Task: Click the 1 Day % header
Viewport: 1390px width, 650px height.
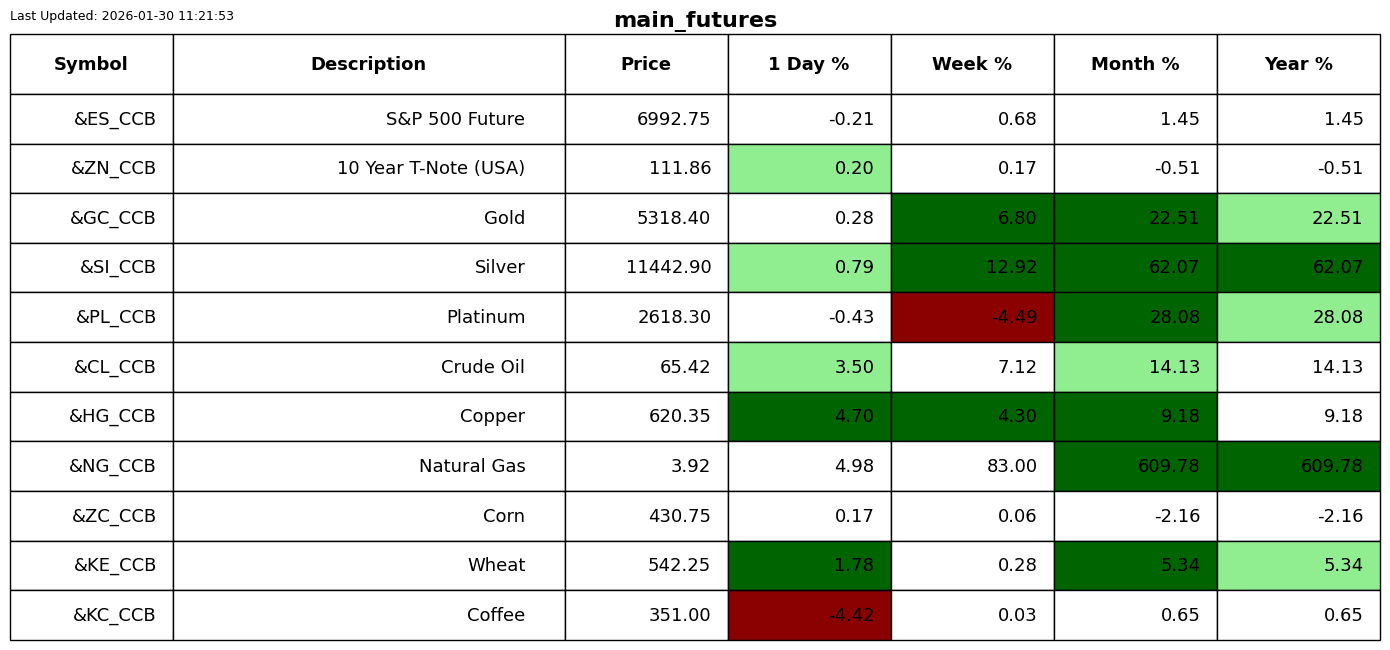Action: [809, 65]
